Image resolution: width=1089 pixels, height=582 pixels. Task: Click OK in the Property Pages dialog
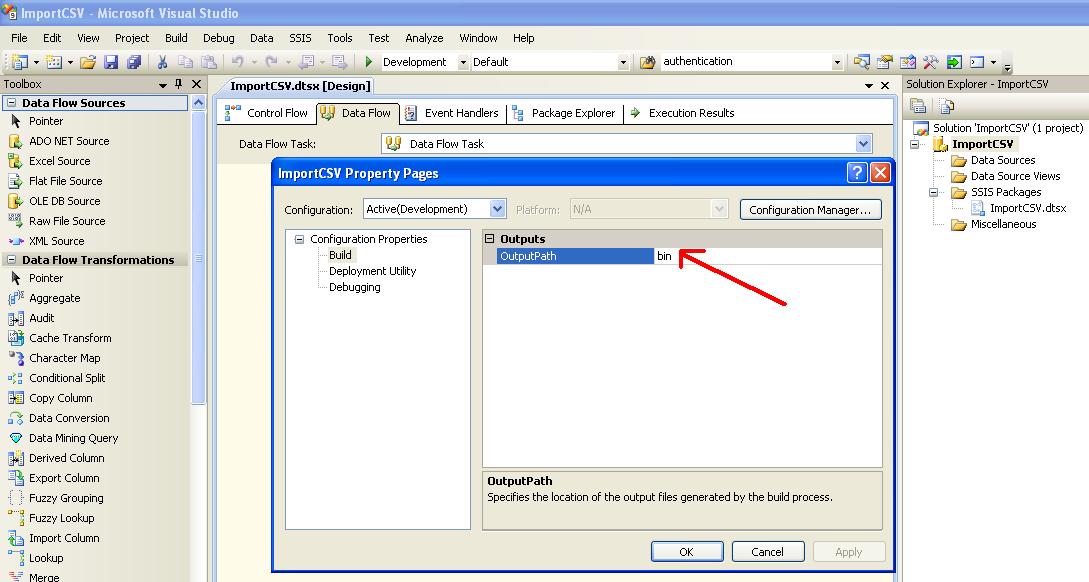687,550
